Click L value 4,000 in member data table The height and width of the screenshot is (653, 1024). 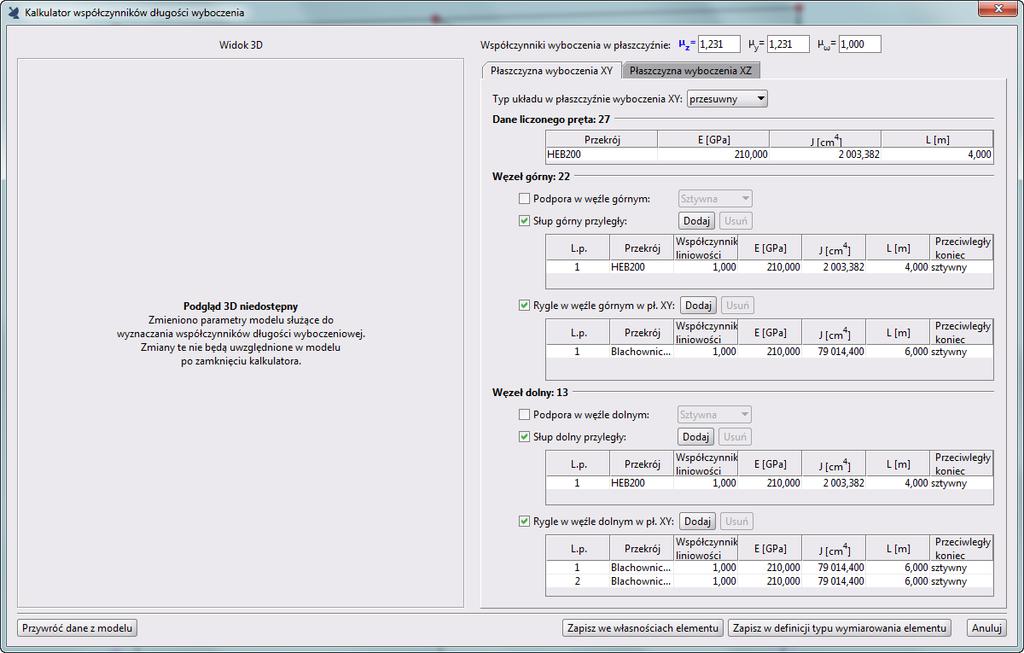coord(937,155)
